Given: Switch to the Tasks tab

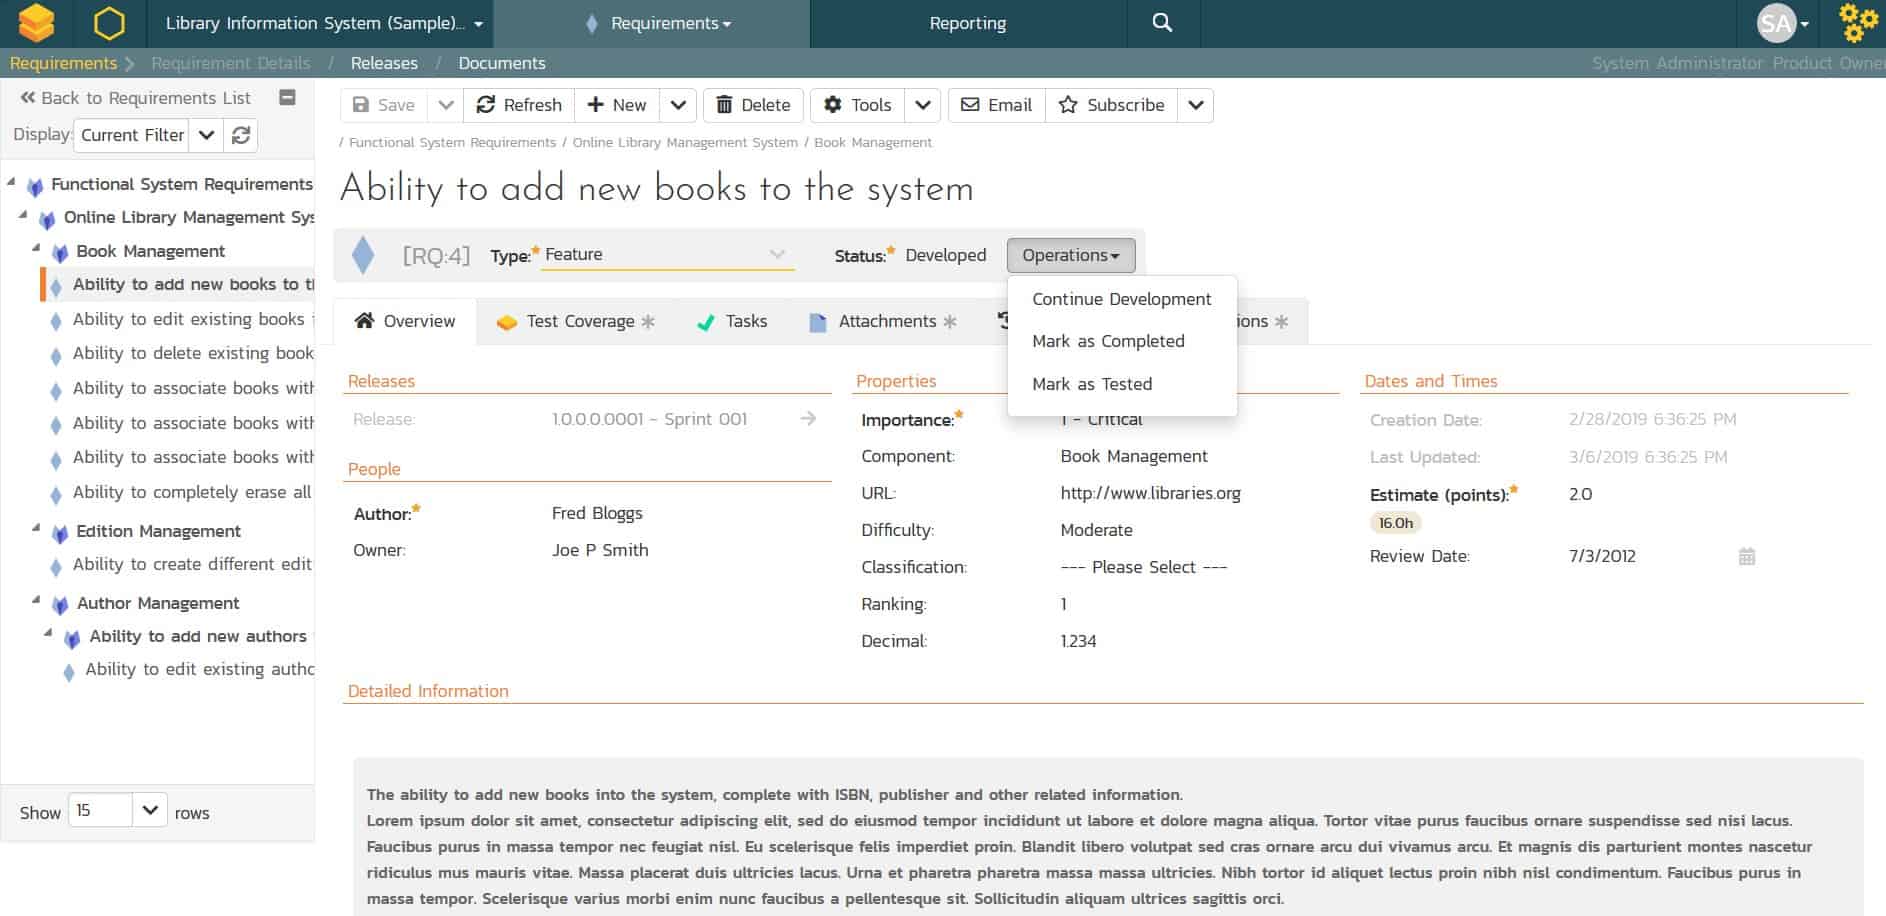Looking at the screenshot, I should (x=732, y=321).
